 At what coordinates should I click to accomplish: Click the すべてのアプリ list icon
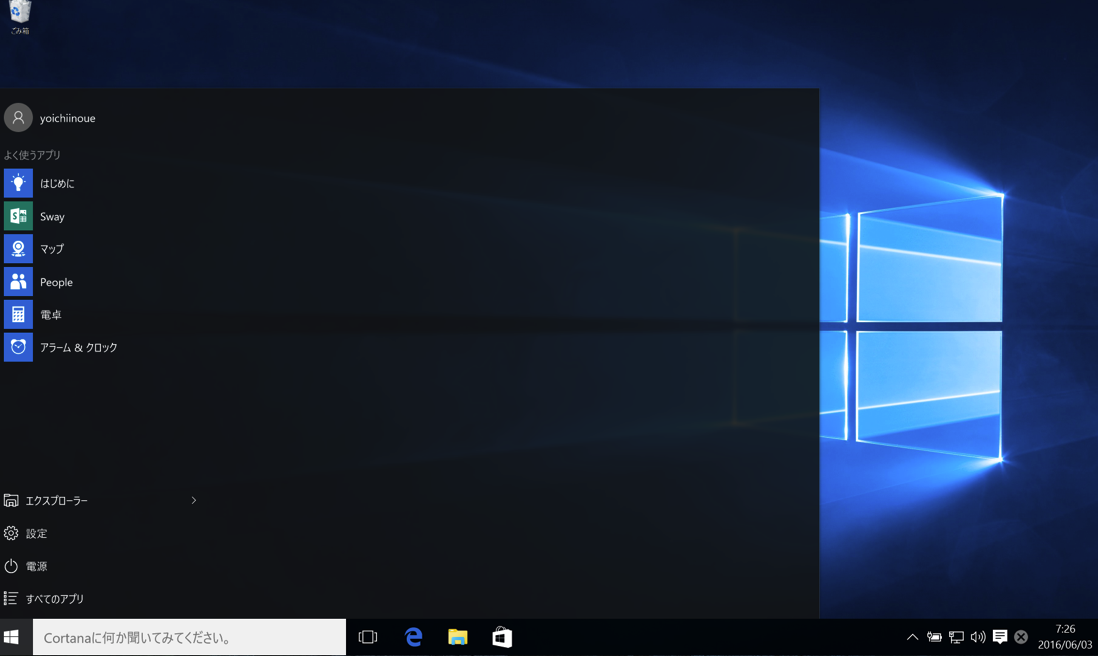[11, 599]
